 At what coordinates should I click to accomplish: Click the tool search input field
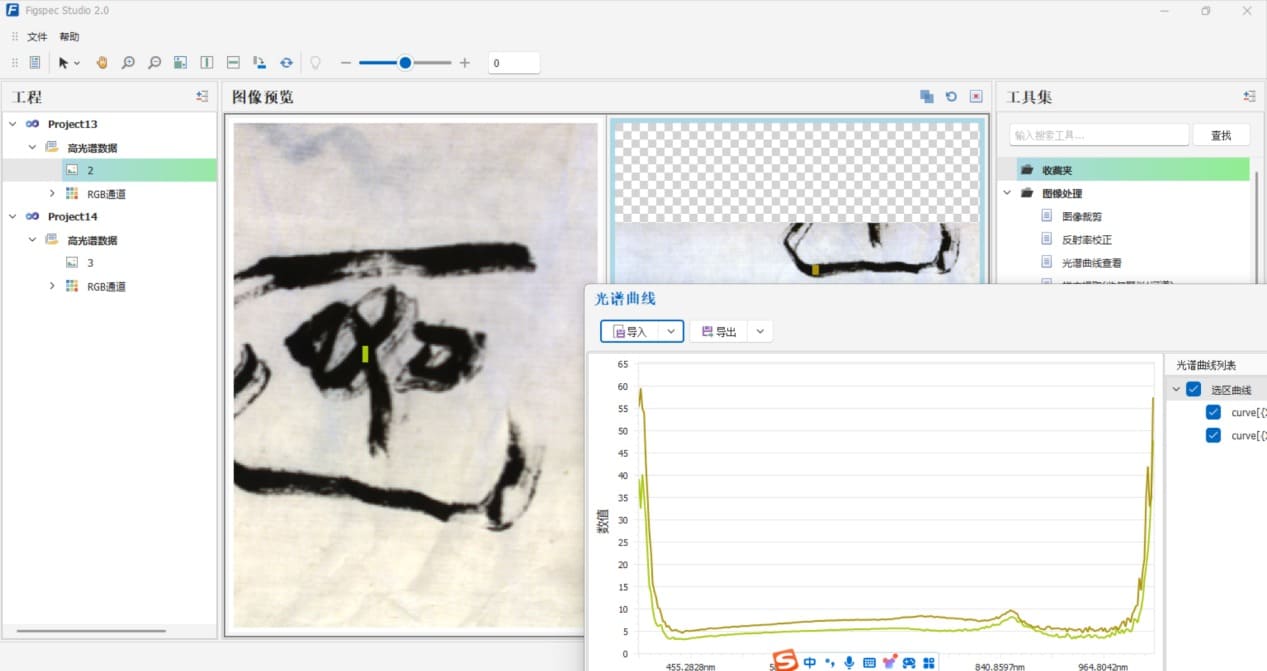[x=1097, y=135]
